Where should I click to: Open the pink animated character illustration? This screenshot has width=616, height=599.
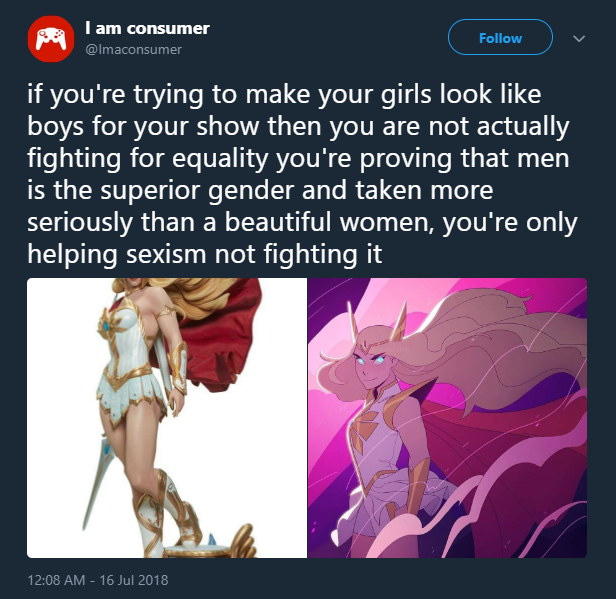click(447, 418)
